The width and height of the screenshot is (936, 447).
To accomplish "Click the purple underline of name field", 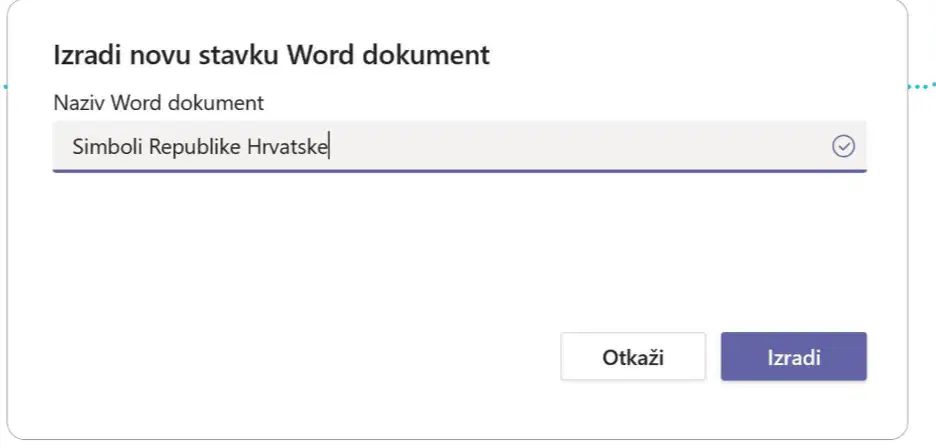I will pos(459,171).
